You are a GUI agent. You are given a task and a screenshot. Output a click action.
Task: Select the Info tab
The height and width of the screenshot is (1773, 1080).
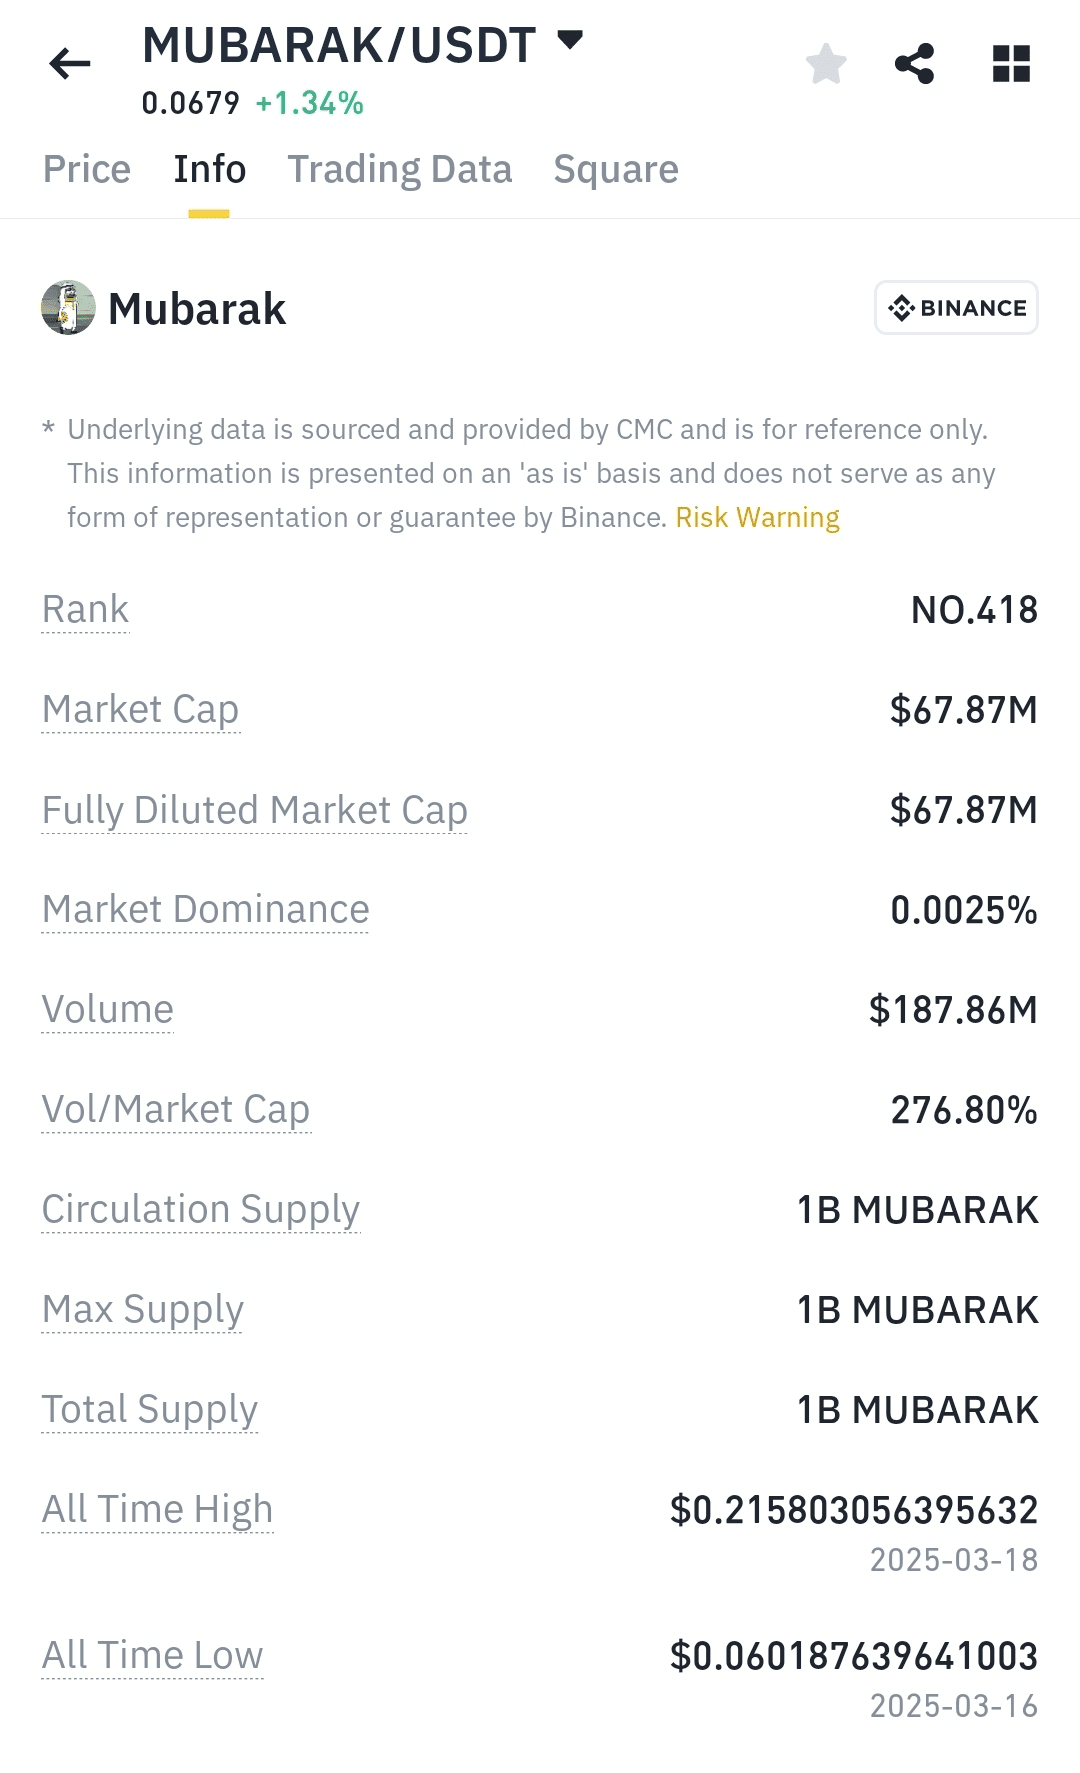pos(209,169)
